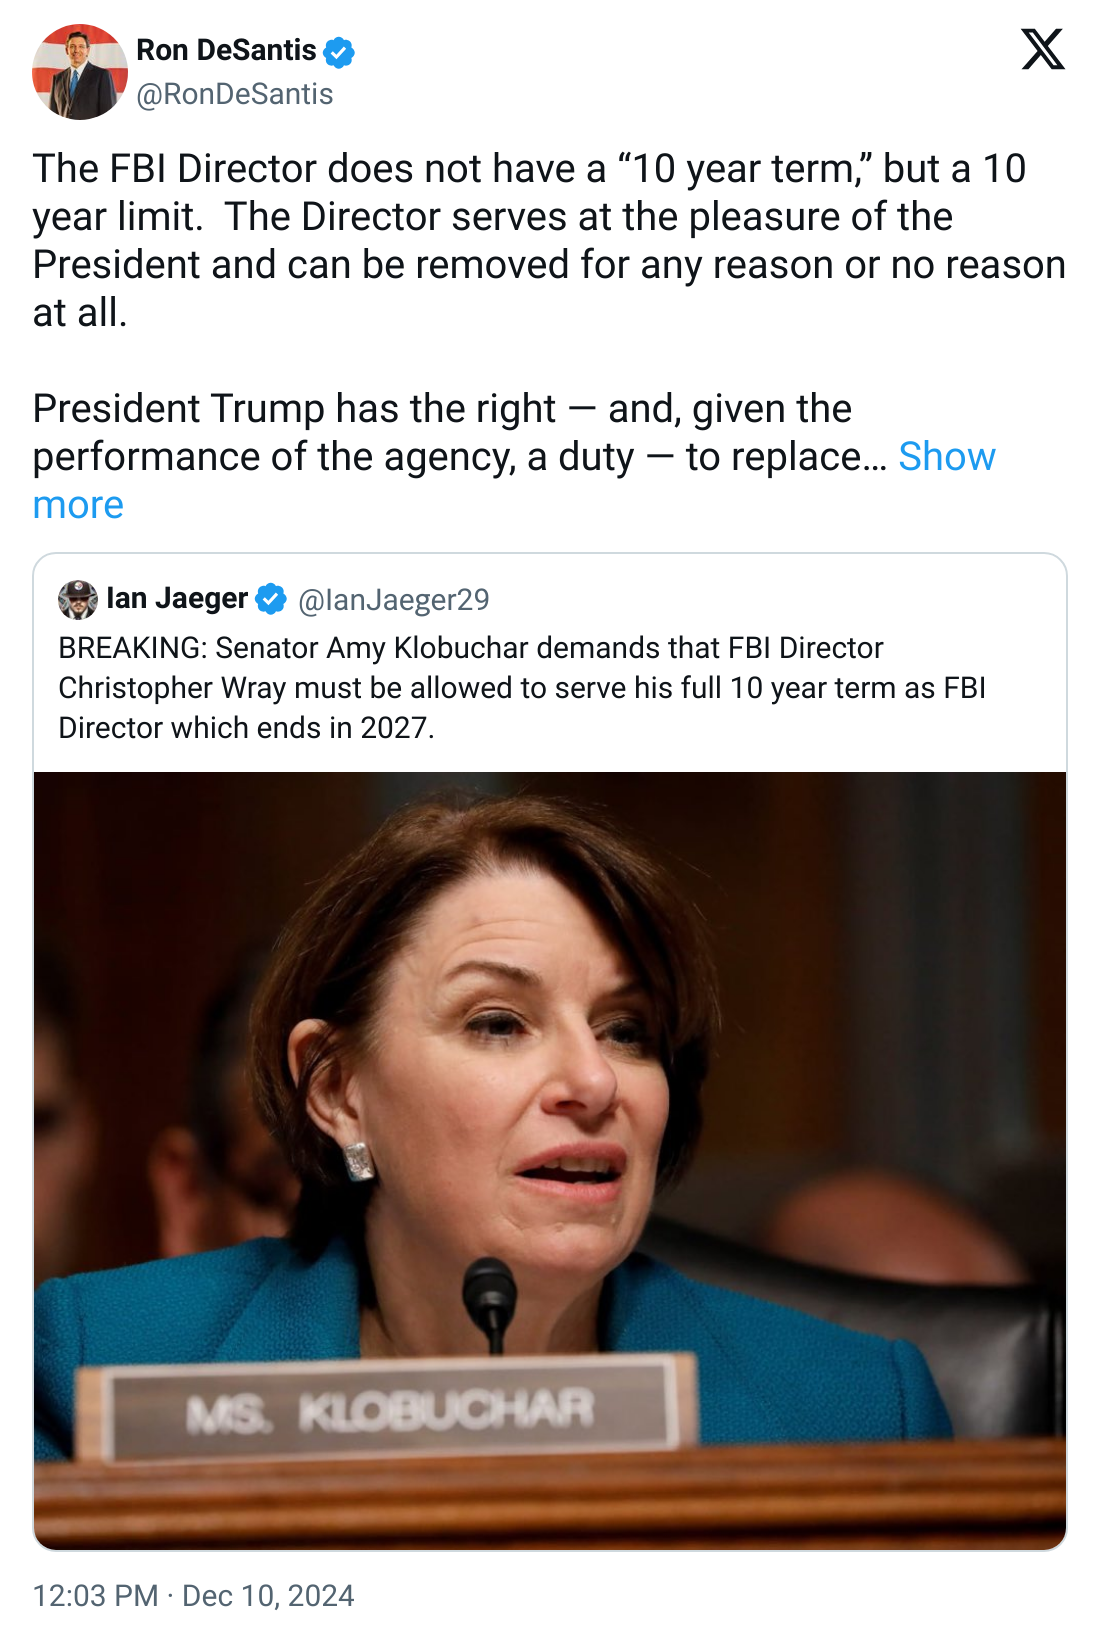The height and width of the screenshot is (1640, 1100).
Task: Click the @IanJaeger29 handle
Action: [394, 600]
